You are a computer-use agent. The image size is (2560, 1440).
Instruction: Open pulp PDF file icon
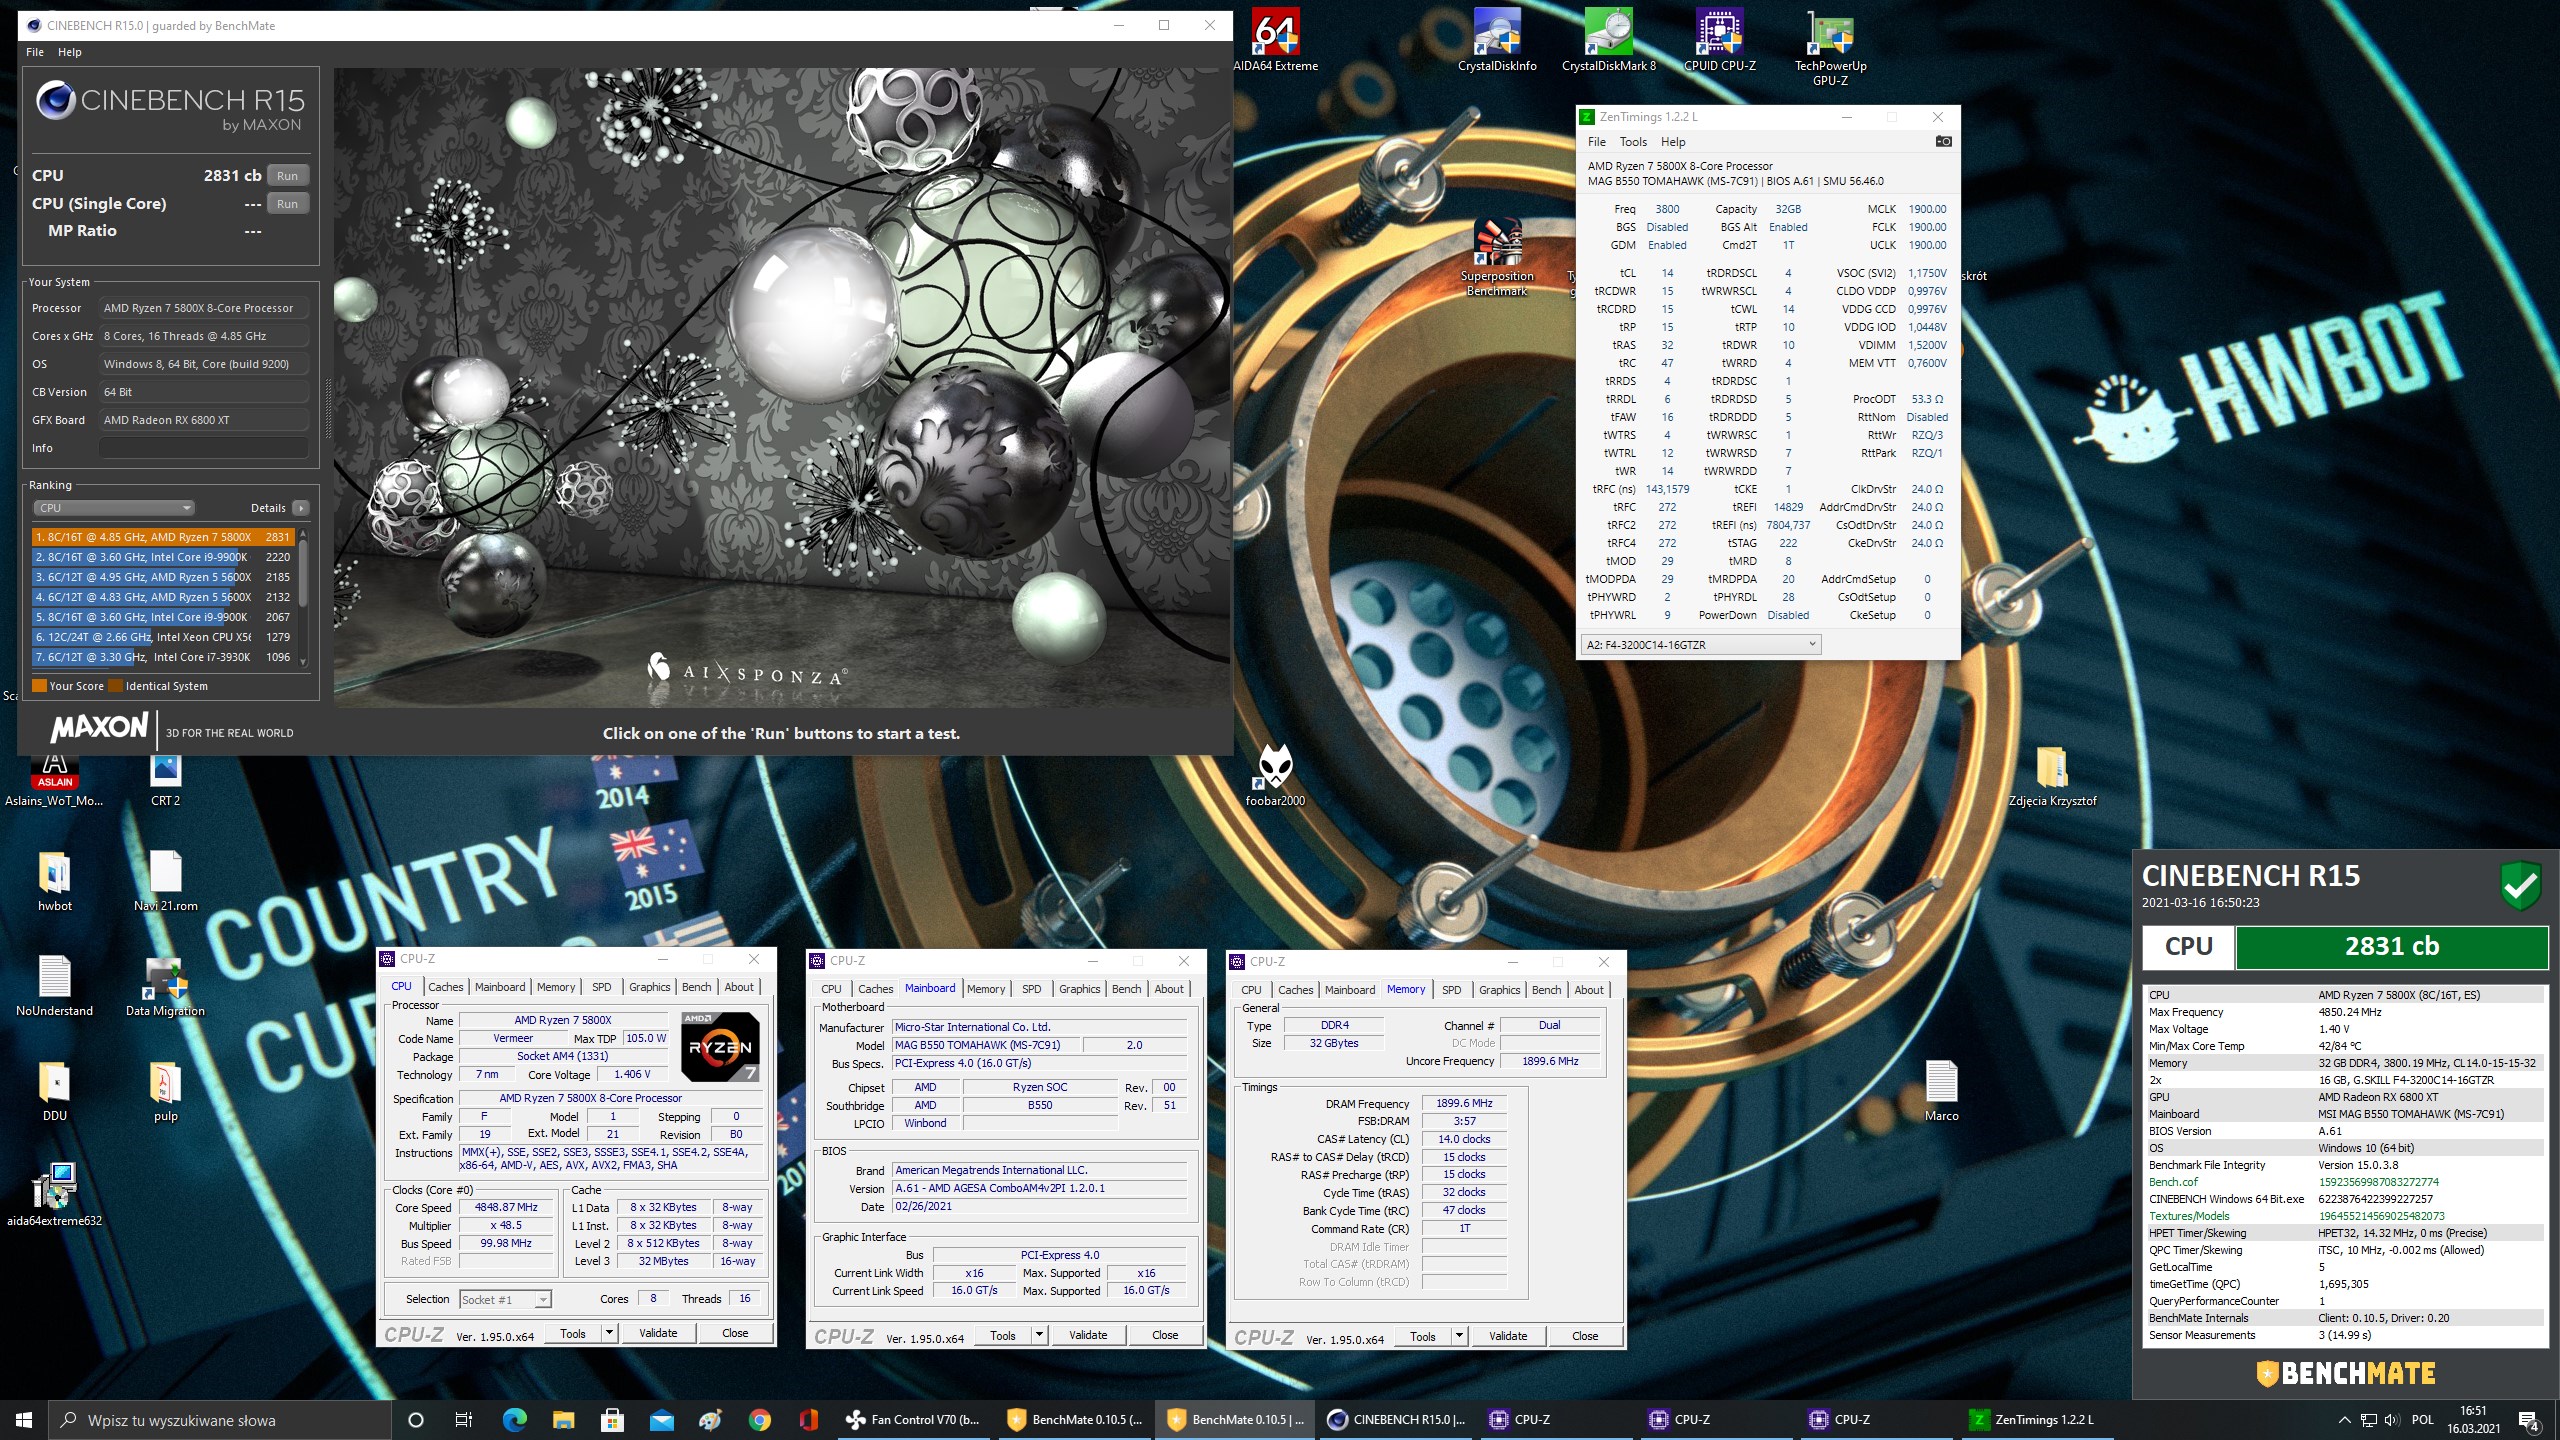coord(165,1090)
